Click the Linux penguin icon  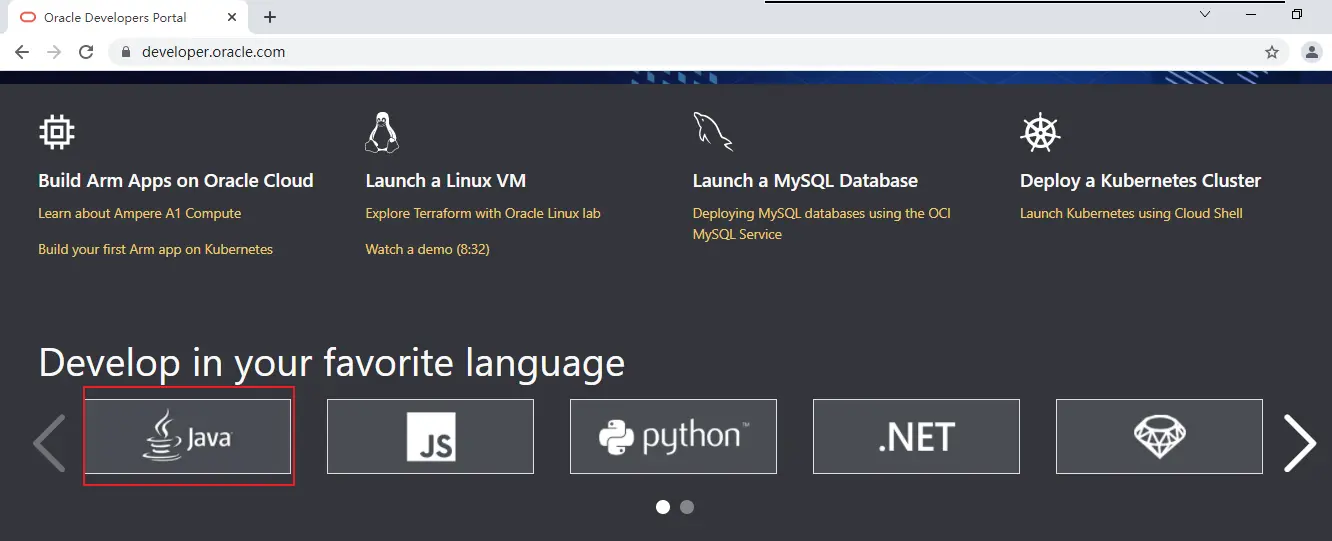click(382, 132)
